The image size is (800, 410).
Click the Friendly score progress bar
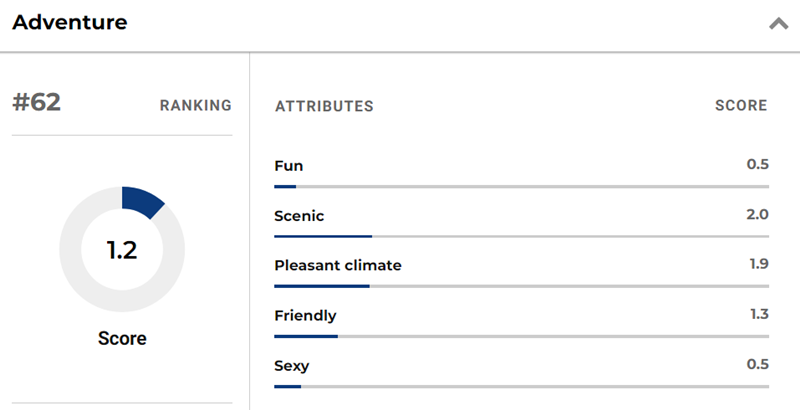tap(521, 336)
